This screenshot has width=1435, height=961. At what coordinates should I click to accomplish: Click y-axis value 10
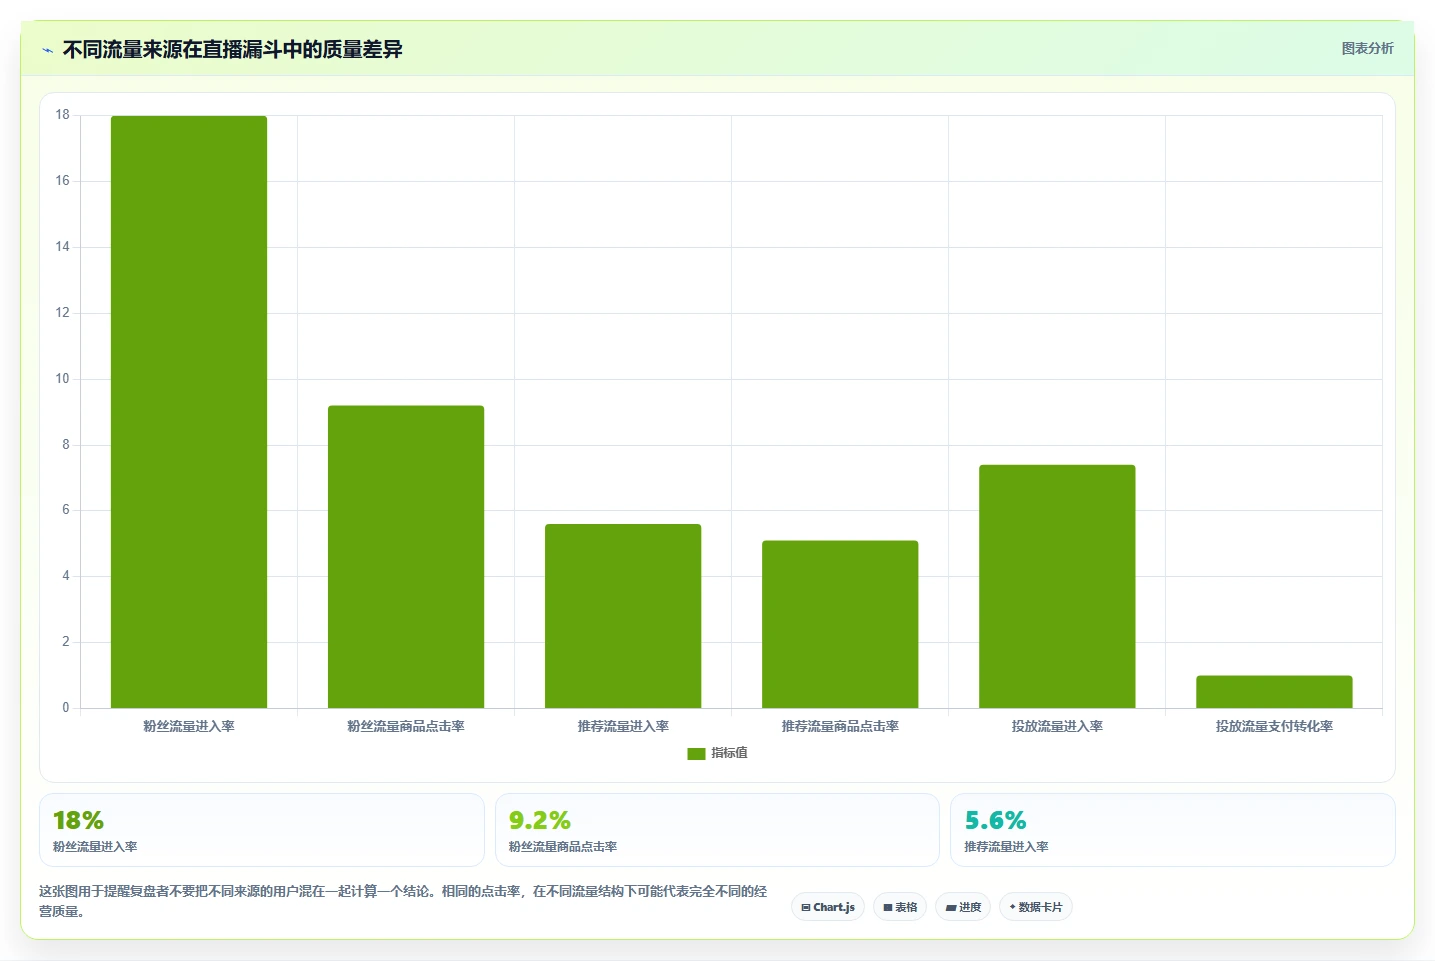click(63, 379)
